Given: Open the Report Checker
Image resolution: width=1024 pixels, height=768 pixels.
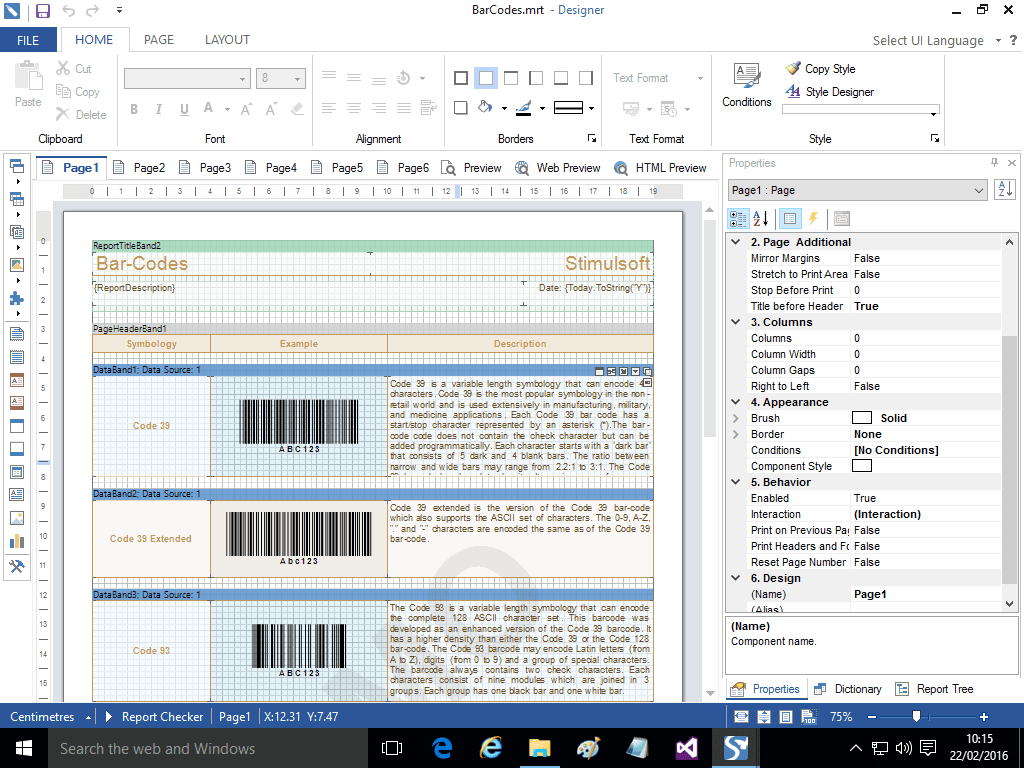Looking at the screenshot, I should 154,716.
